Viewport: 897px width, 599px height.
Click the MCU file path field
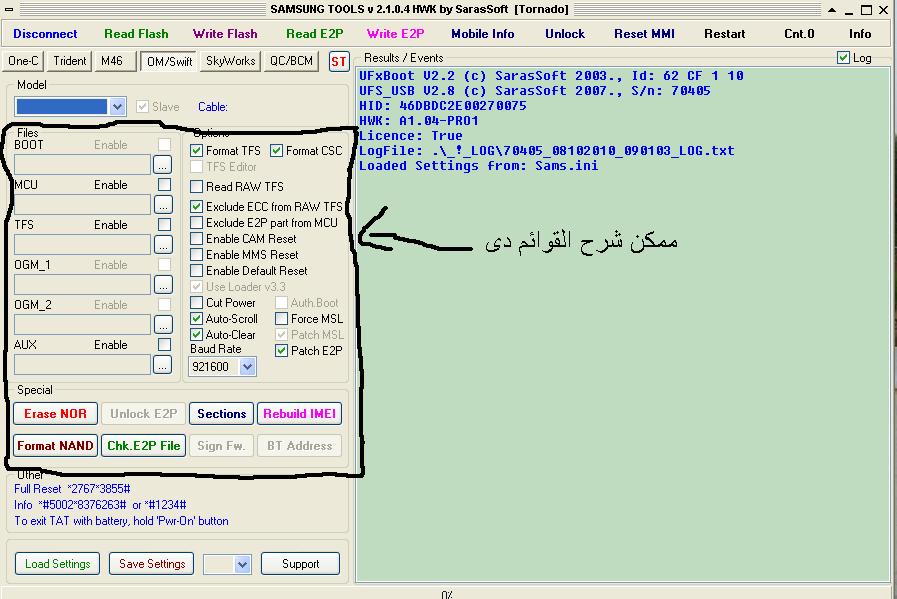tap(82, 204)
